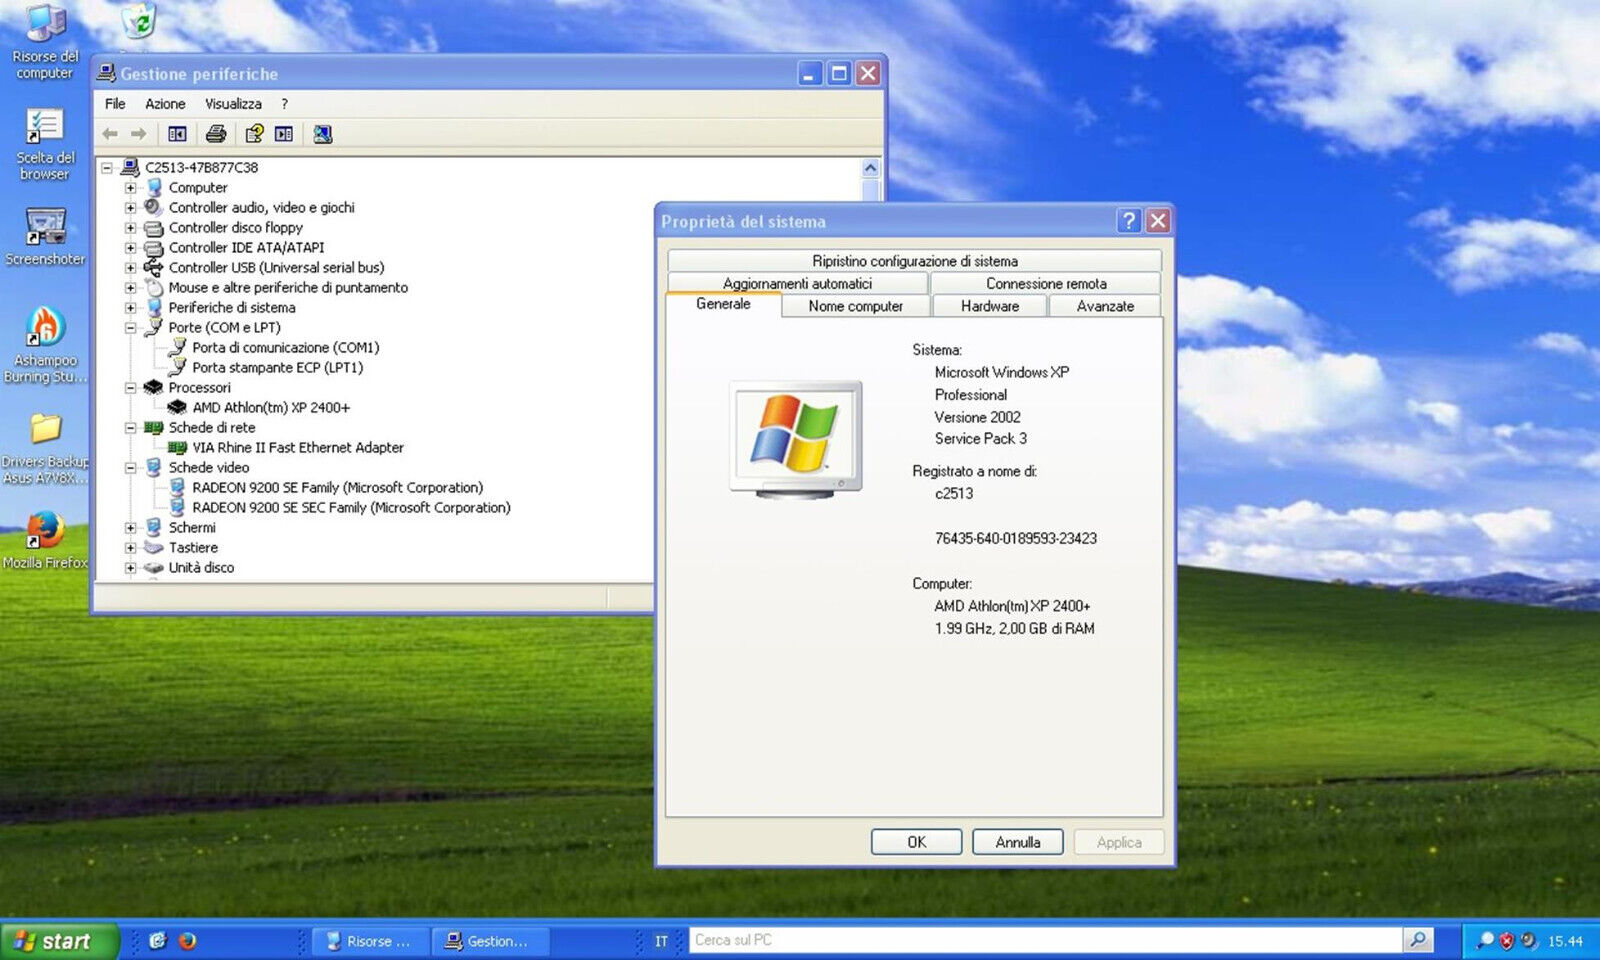Open the Azione menu

pos(165,104)
